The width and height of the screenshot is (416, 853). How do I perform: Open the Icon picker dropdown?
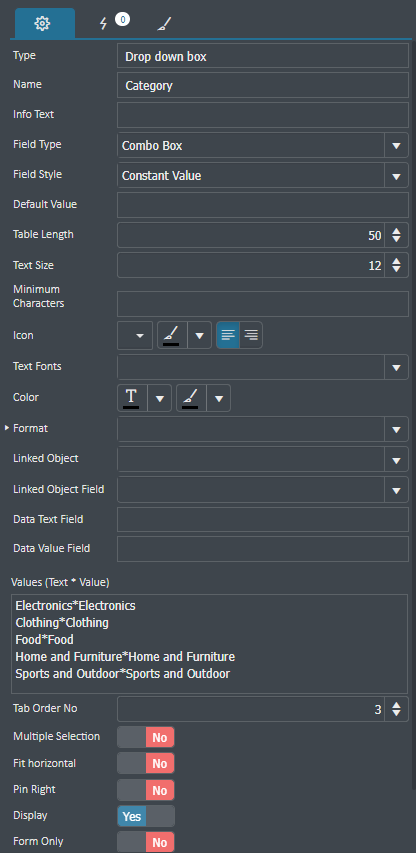[135, 335]
